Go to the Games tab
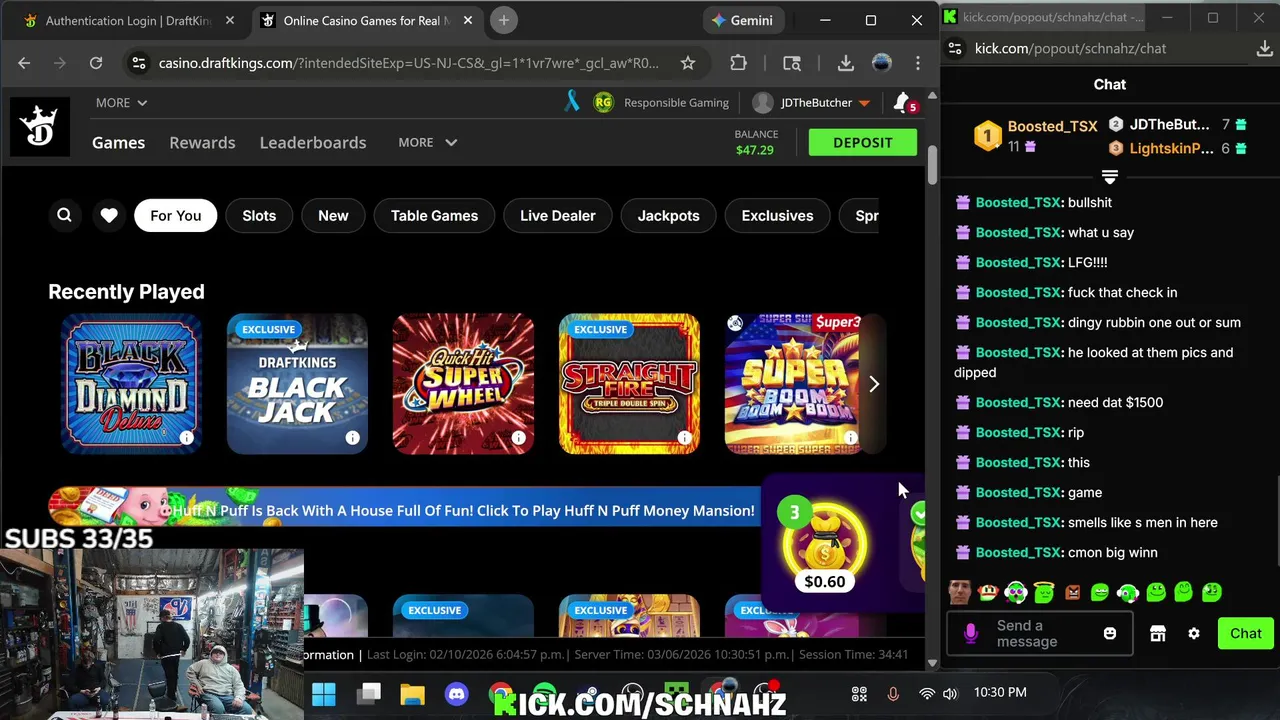Image resolution: width=1280 pixels, height=720 pixels. 118,142
